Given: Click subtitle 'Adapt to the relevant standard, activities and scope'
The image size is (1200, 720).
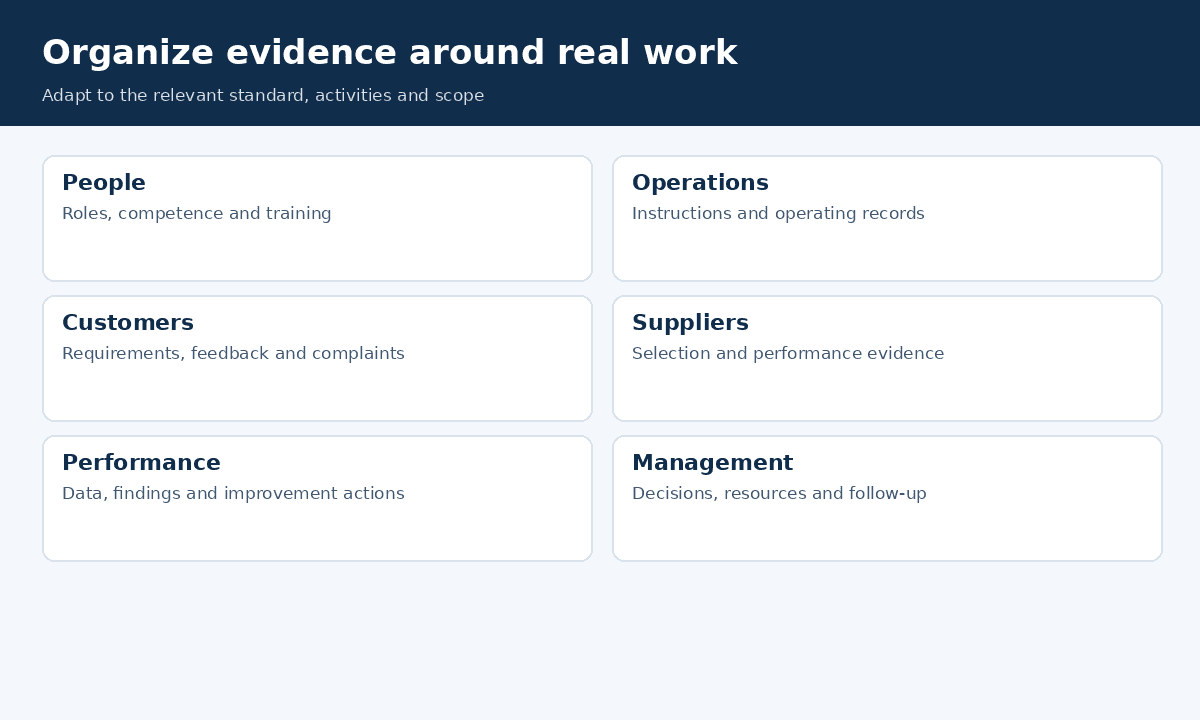Looking at the screenshot, I should (x=263, y=96).
